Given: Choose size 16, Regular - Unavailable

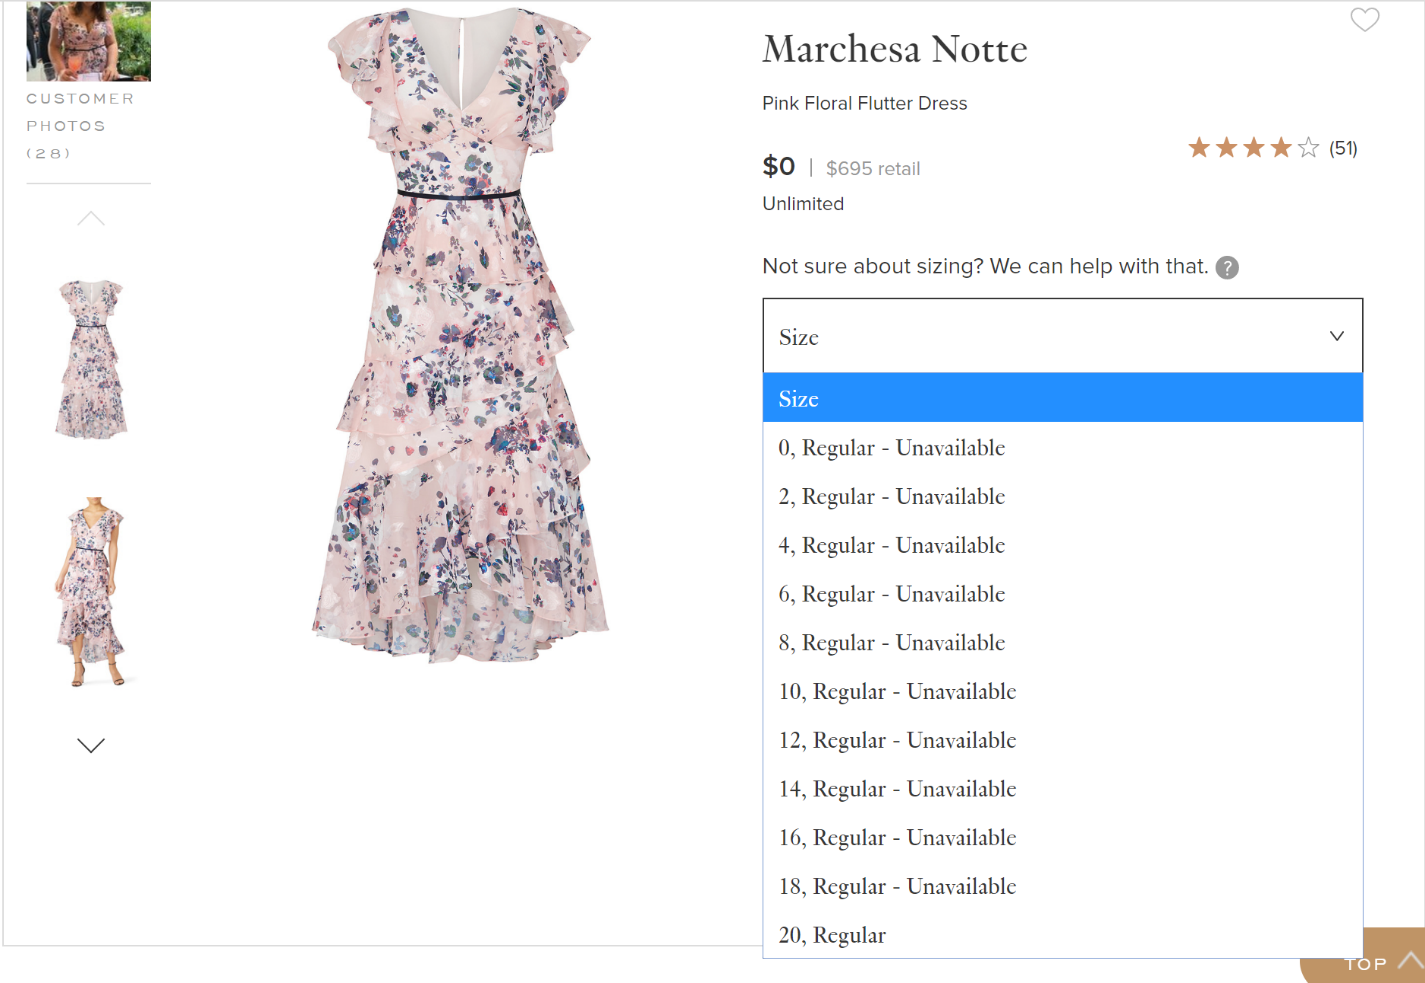Looking at the screenshot, I should click(1062, 837).
